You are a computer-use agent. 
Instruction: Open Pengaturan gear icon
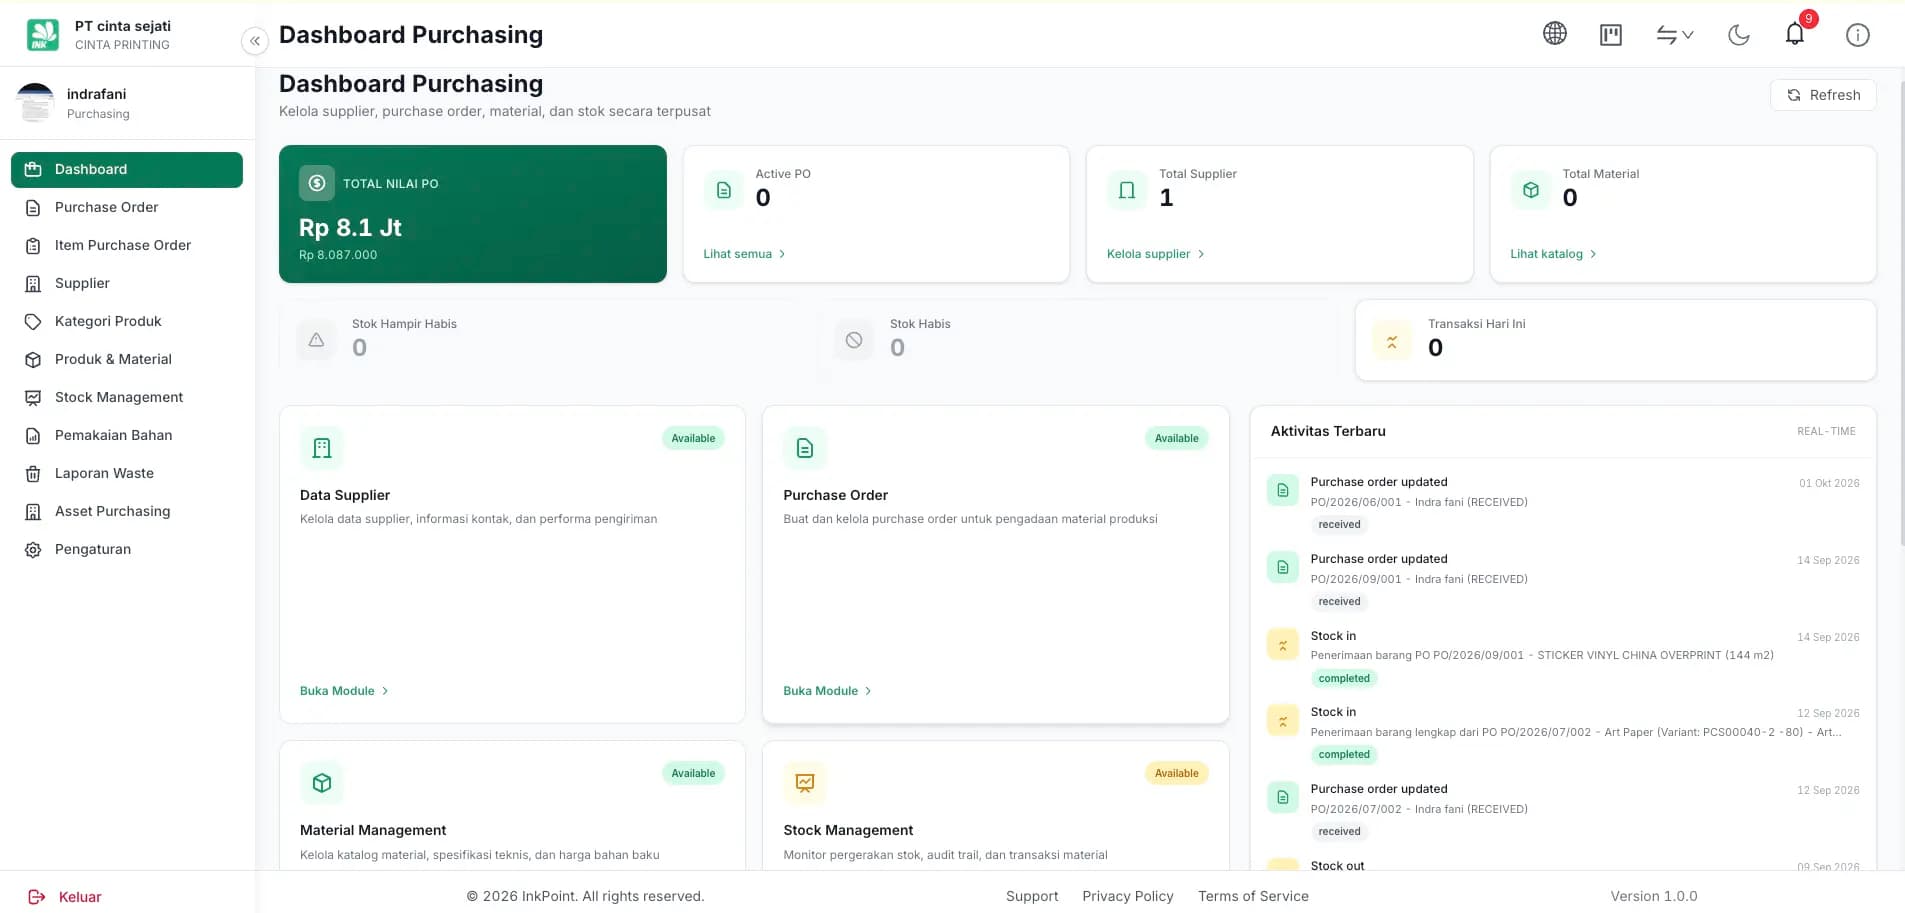[x=33, y=550]
